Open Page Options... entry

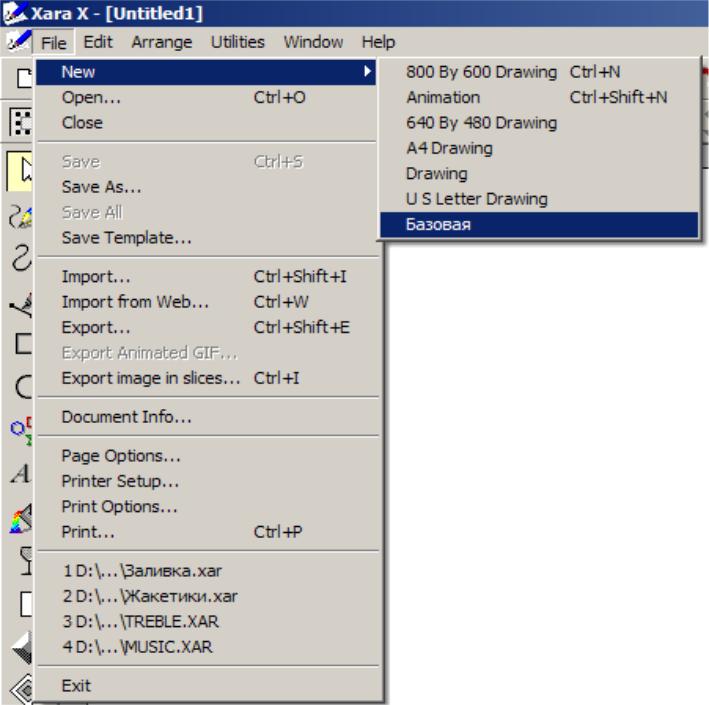tap(206, 455)
